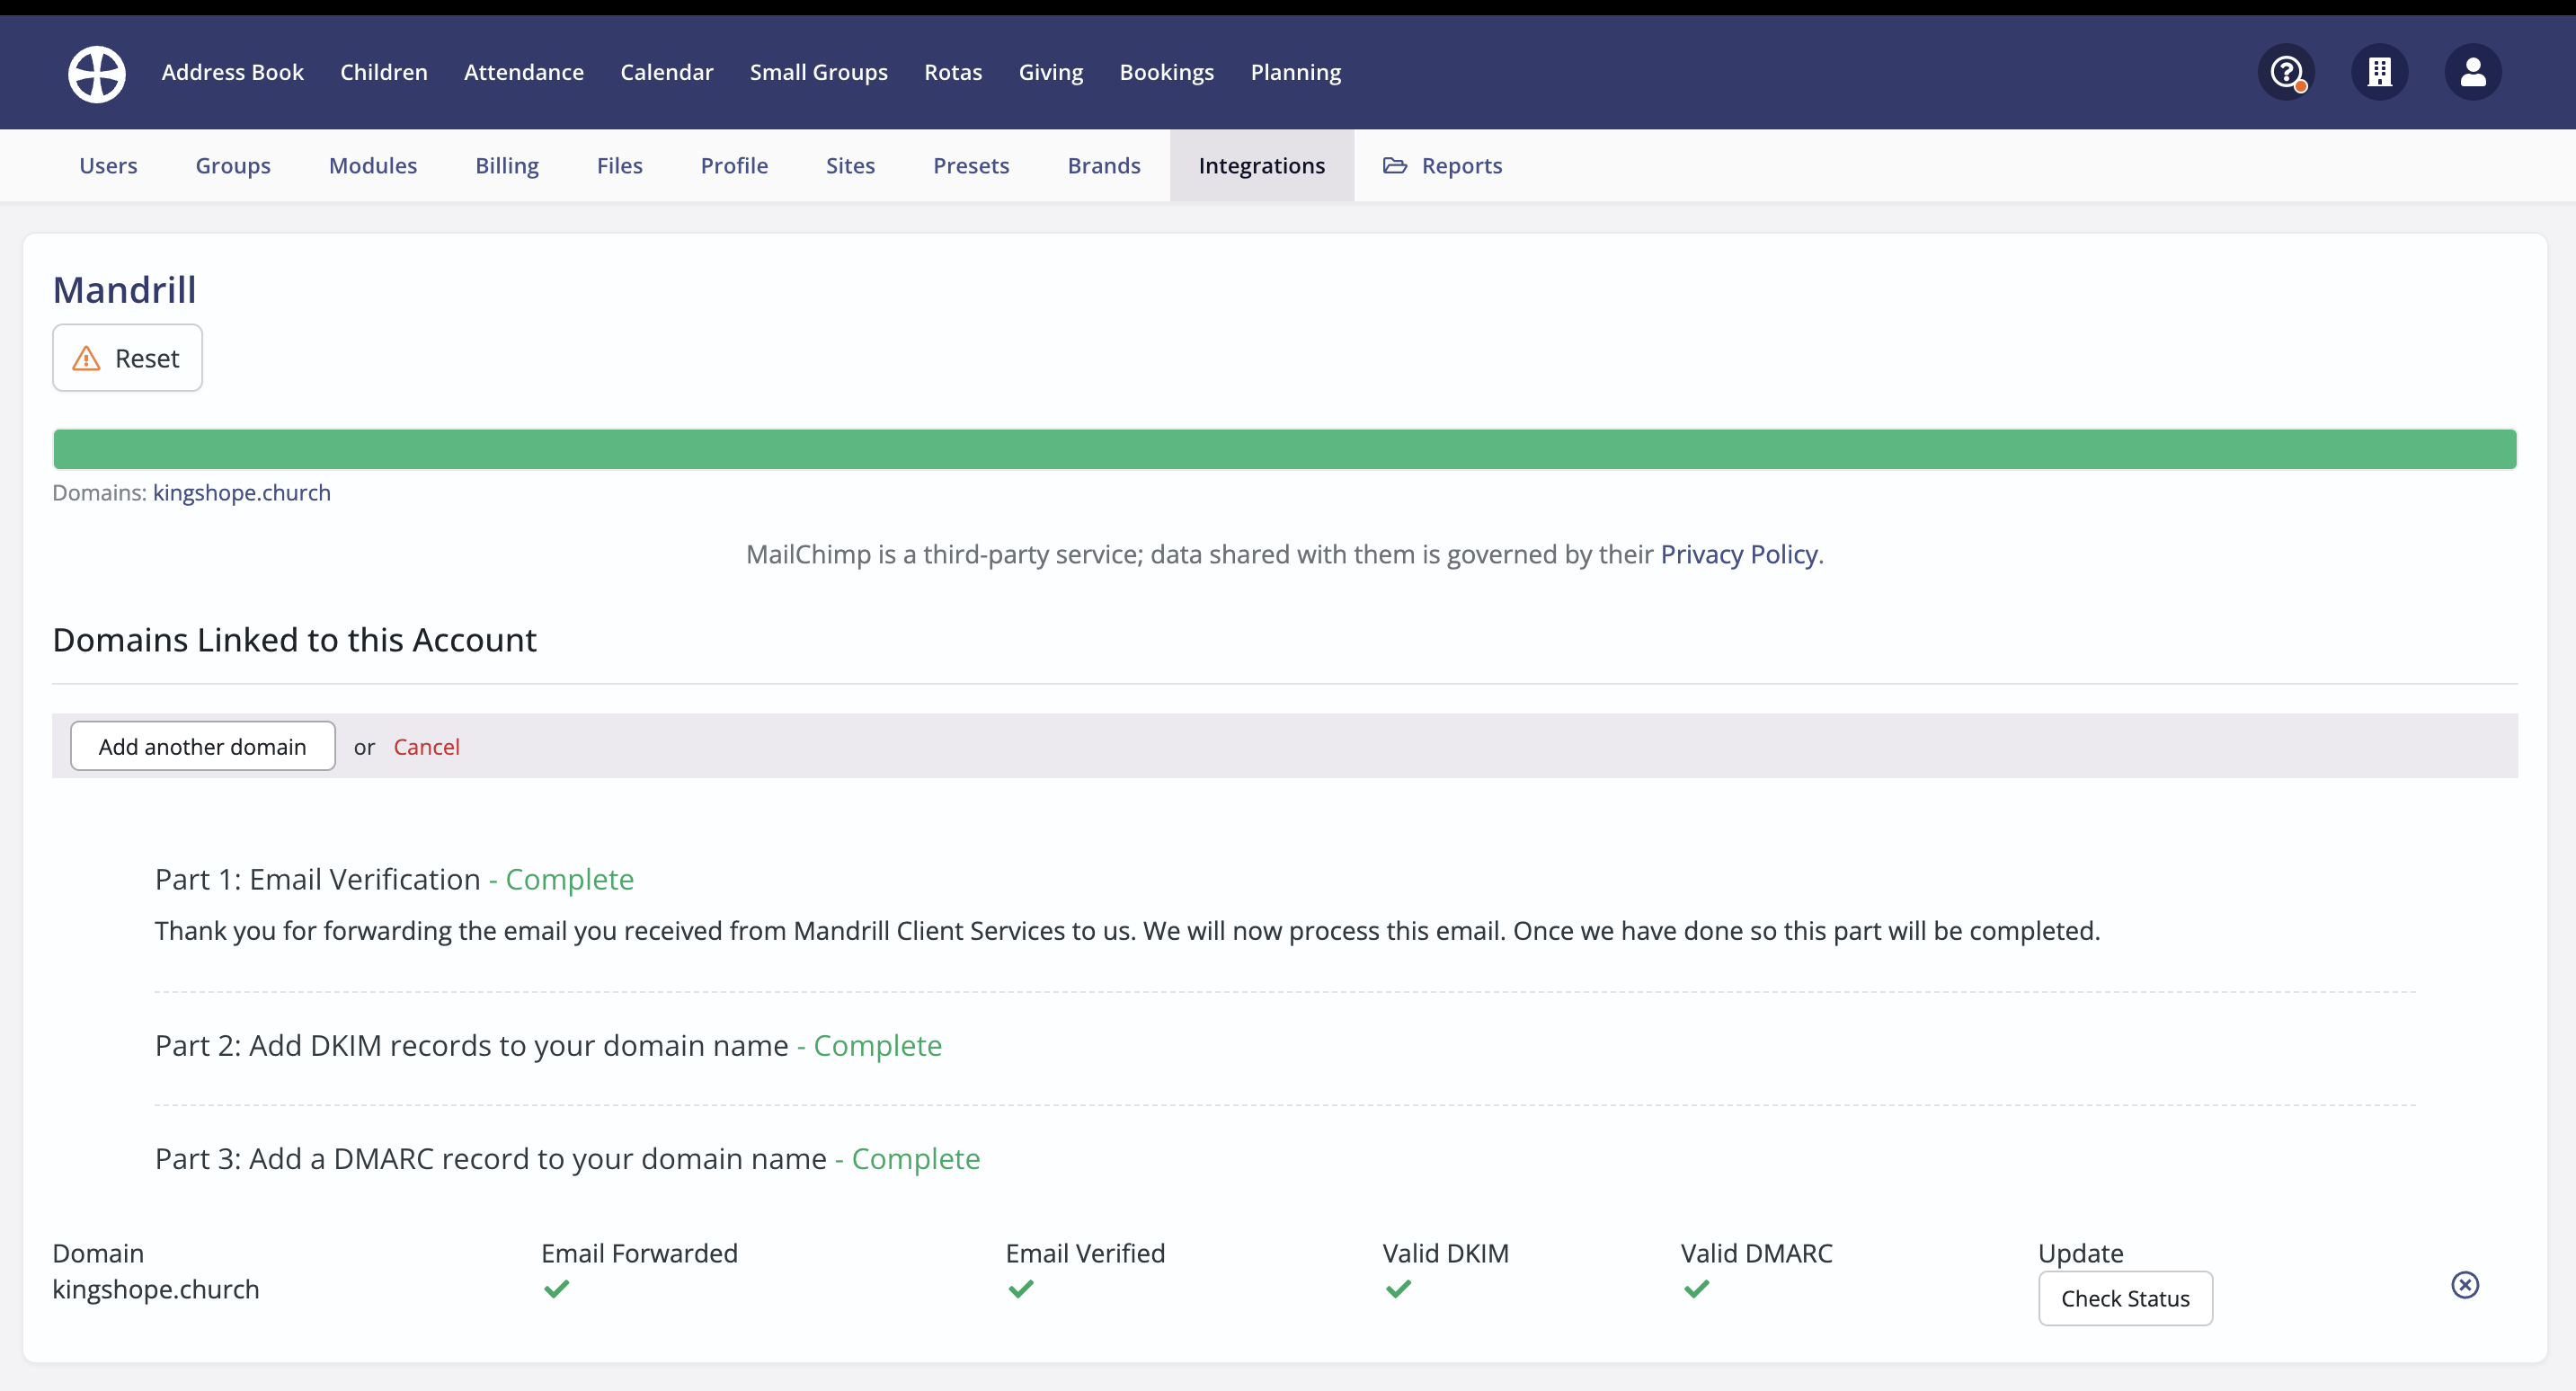Open Children module
This screenshot has width=2576, height=1391.
(383, 72)
